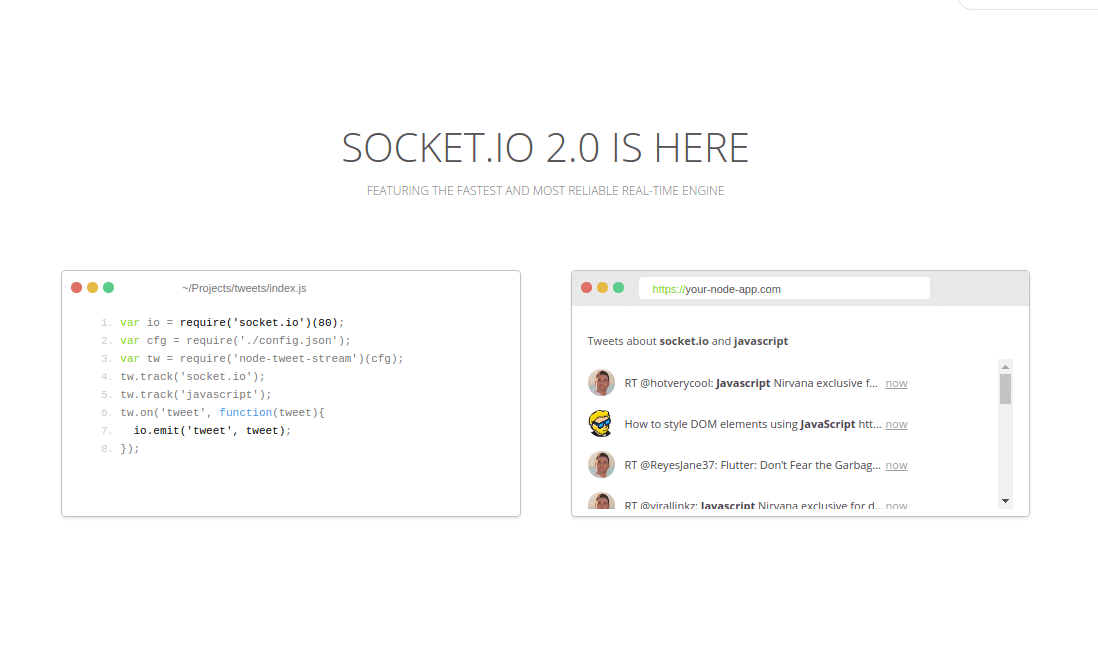
Task: Click the closing '});' on code line 8
Action: pos(130,449)
